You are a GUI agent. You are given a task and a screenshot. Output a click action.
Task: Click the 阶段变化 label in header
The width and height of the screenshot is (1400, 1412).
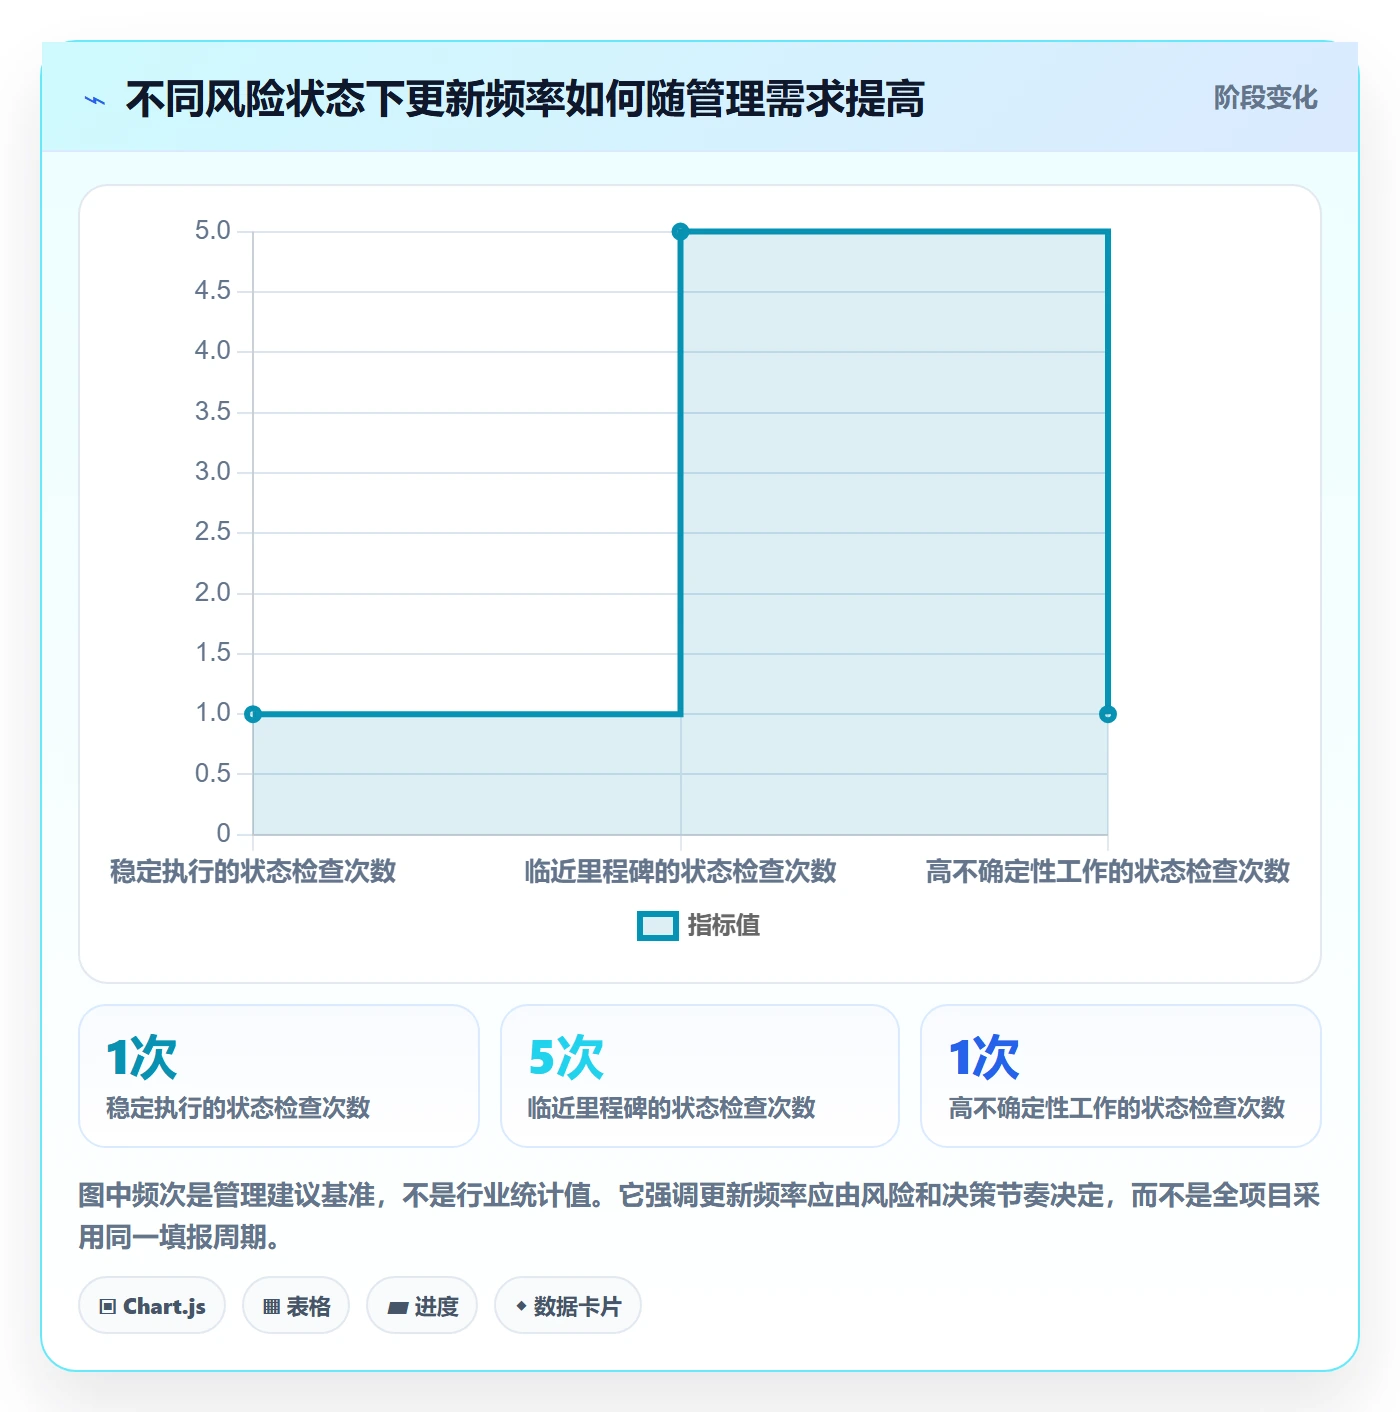(1265, 98)
